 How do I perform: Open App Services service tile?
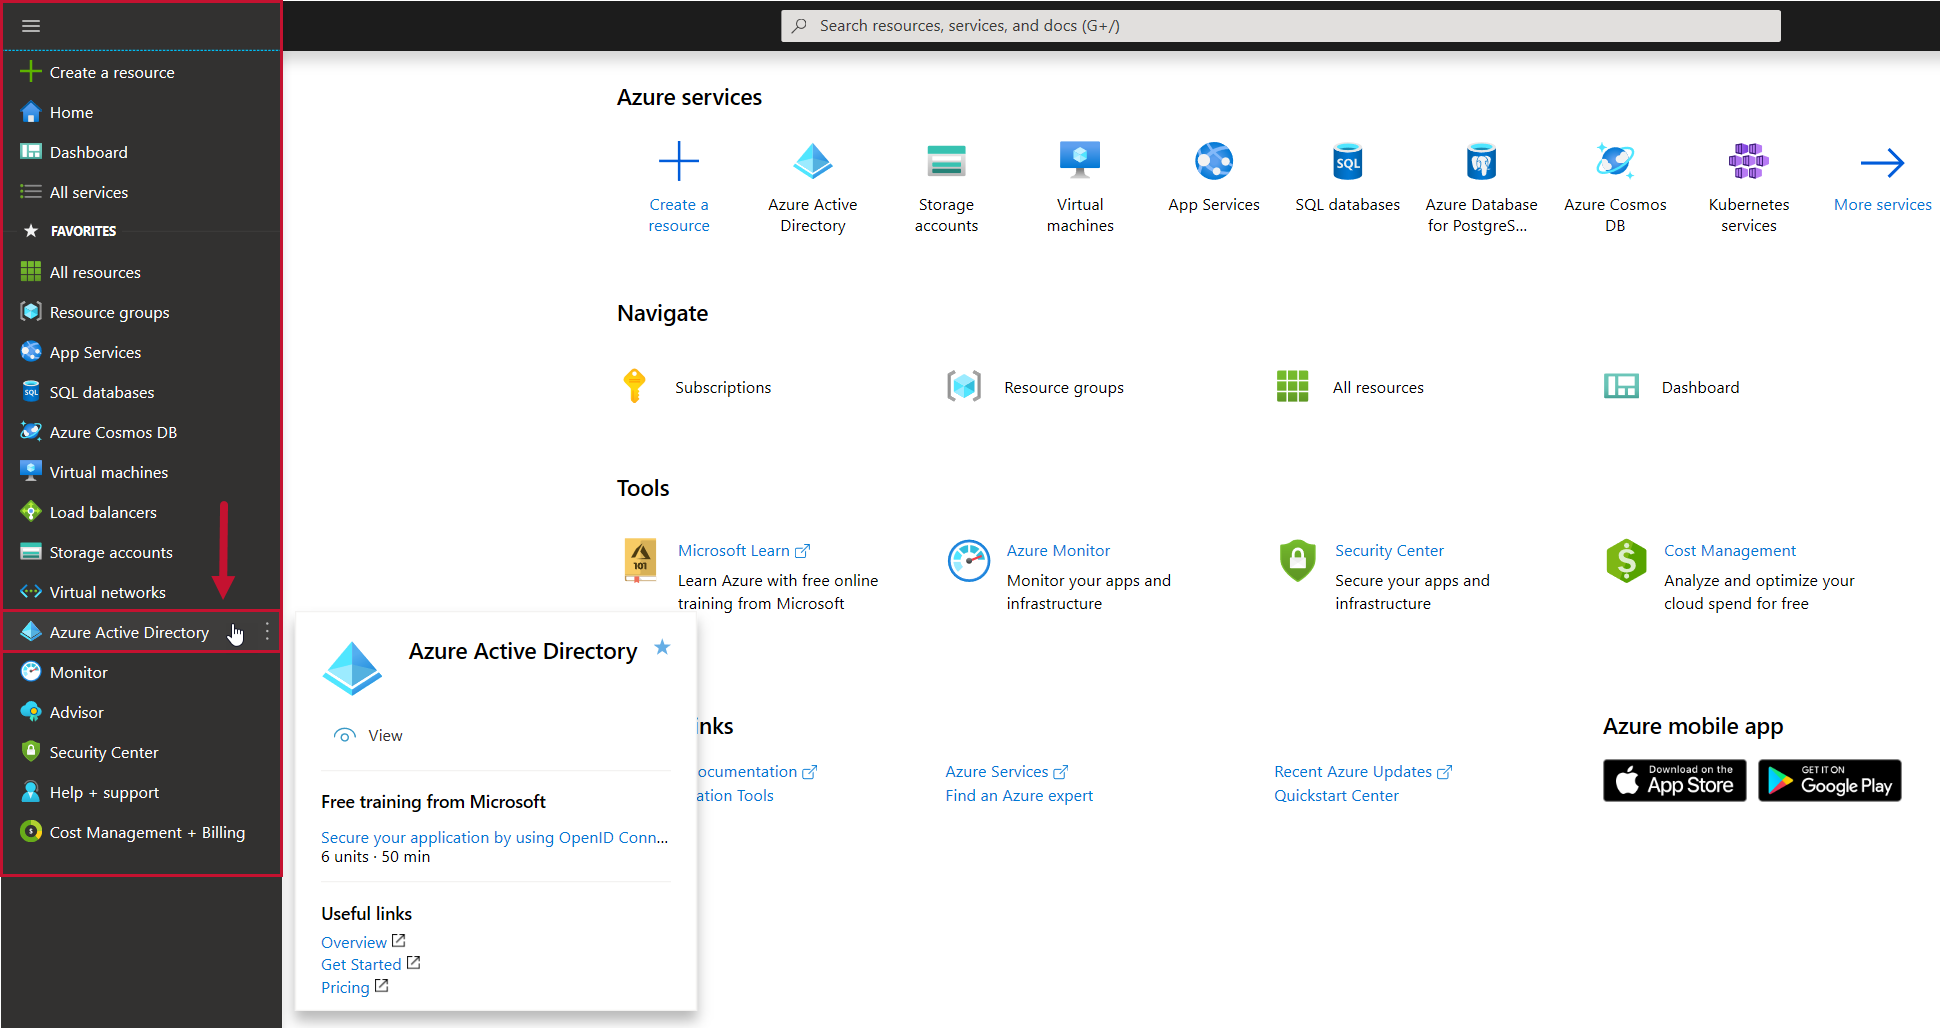coord(1214,178)
